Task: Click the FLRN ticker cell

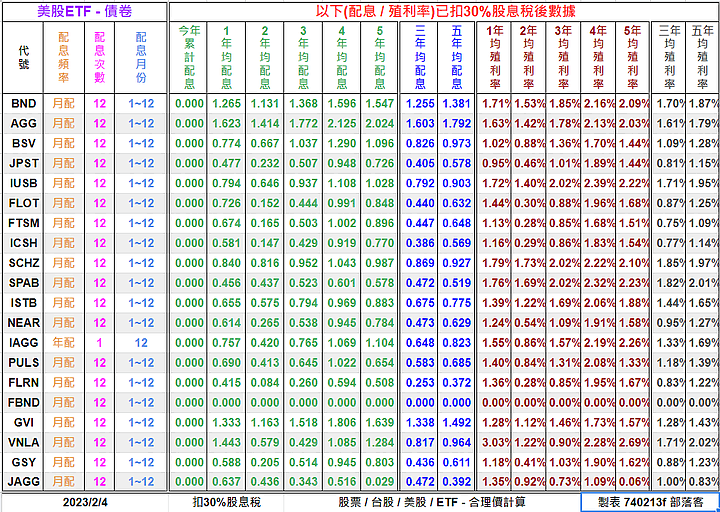Action: (x=23, y=383)
